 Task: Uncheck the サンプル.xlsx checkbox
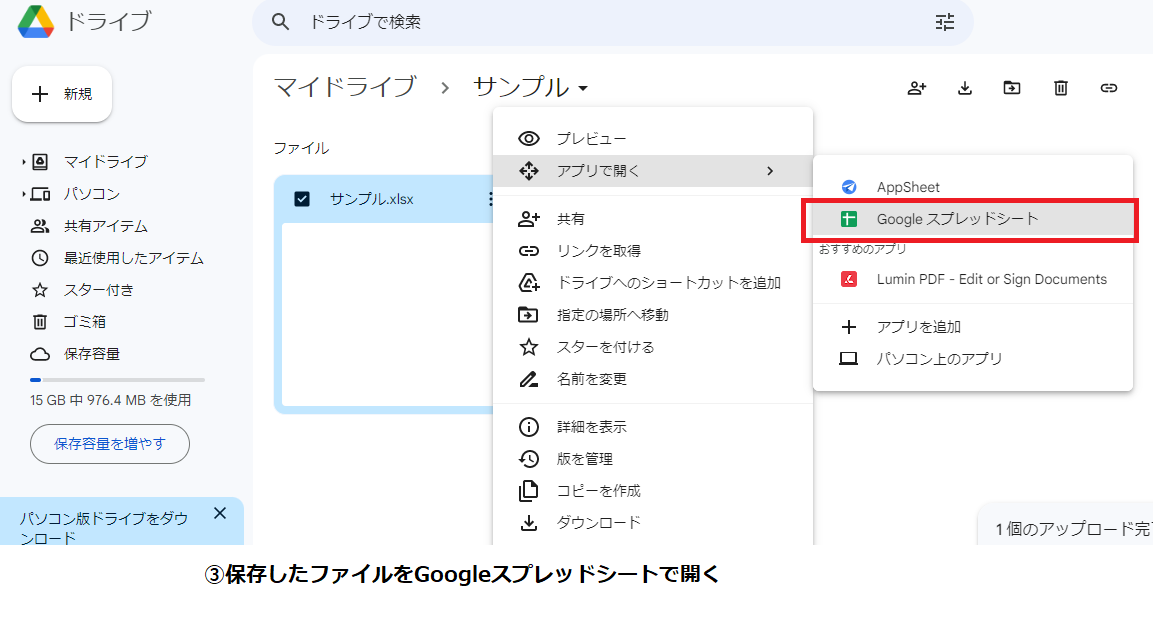coord(301,199)
